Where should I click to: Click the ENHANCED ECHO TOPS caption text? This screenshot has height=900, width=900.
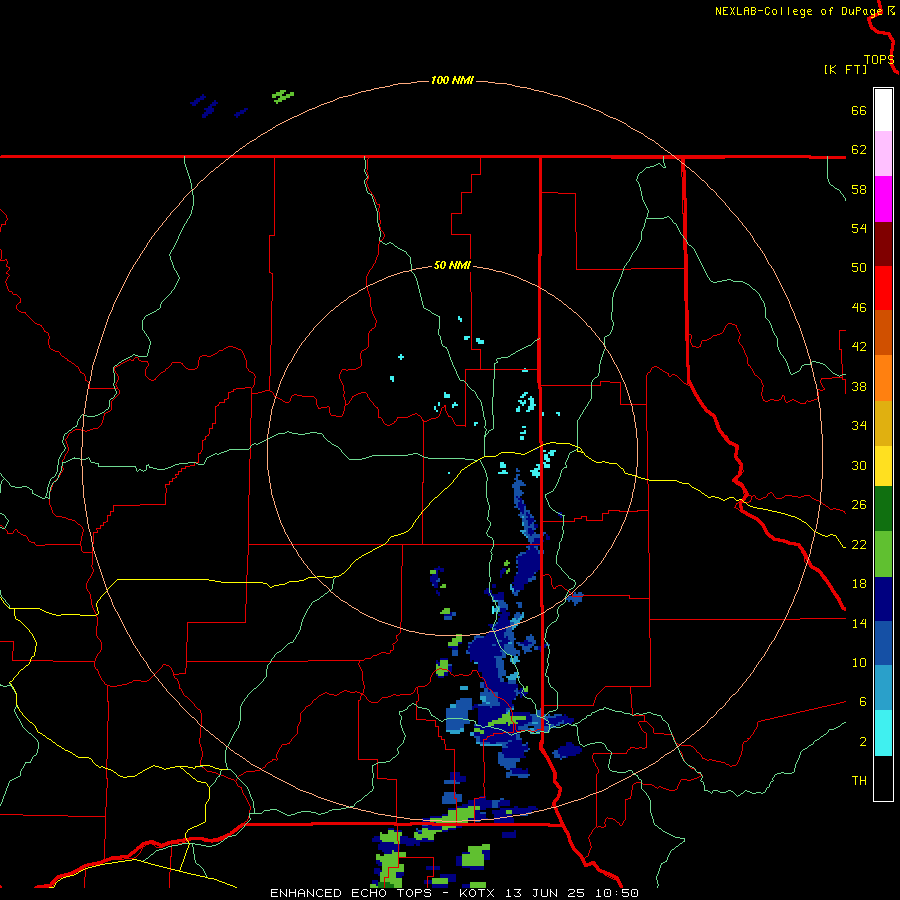click(351, 893)
